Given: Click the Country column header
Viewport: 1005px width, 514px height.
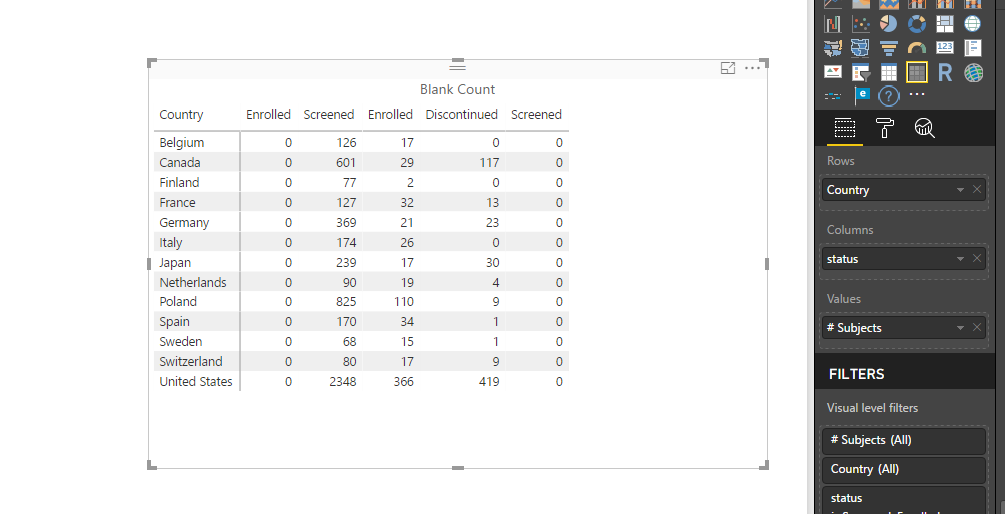Looking at the screenshot, I should (x=181, y=115).
